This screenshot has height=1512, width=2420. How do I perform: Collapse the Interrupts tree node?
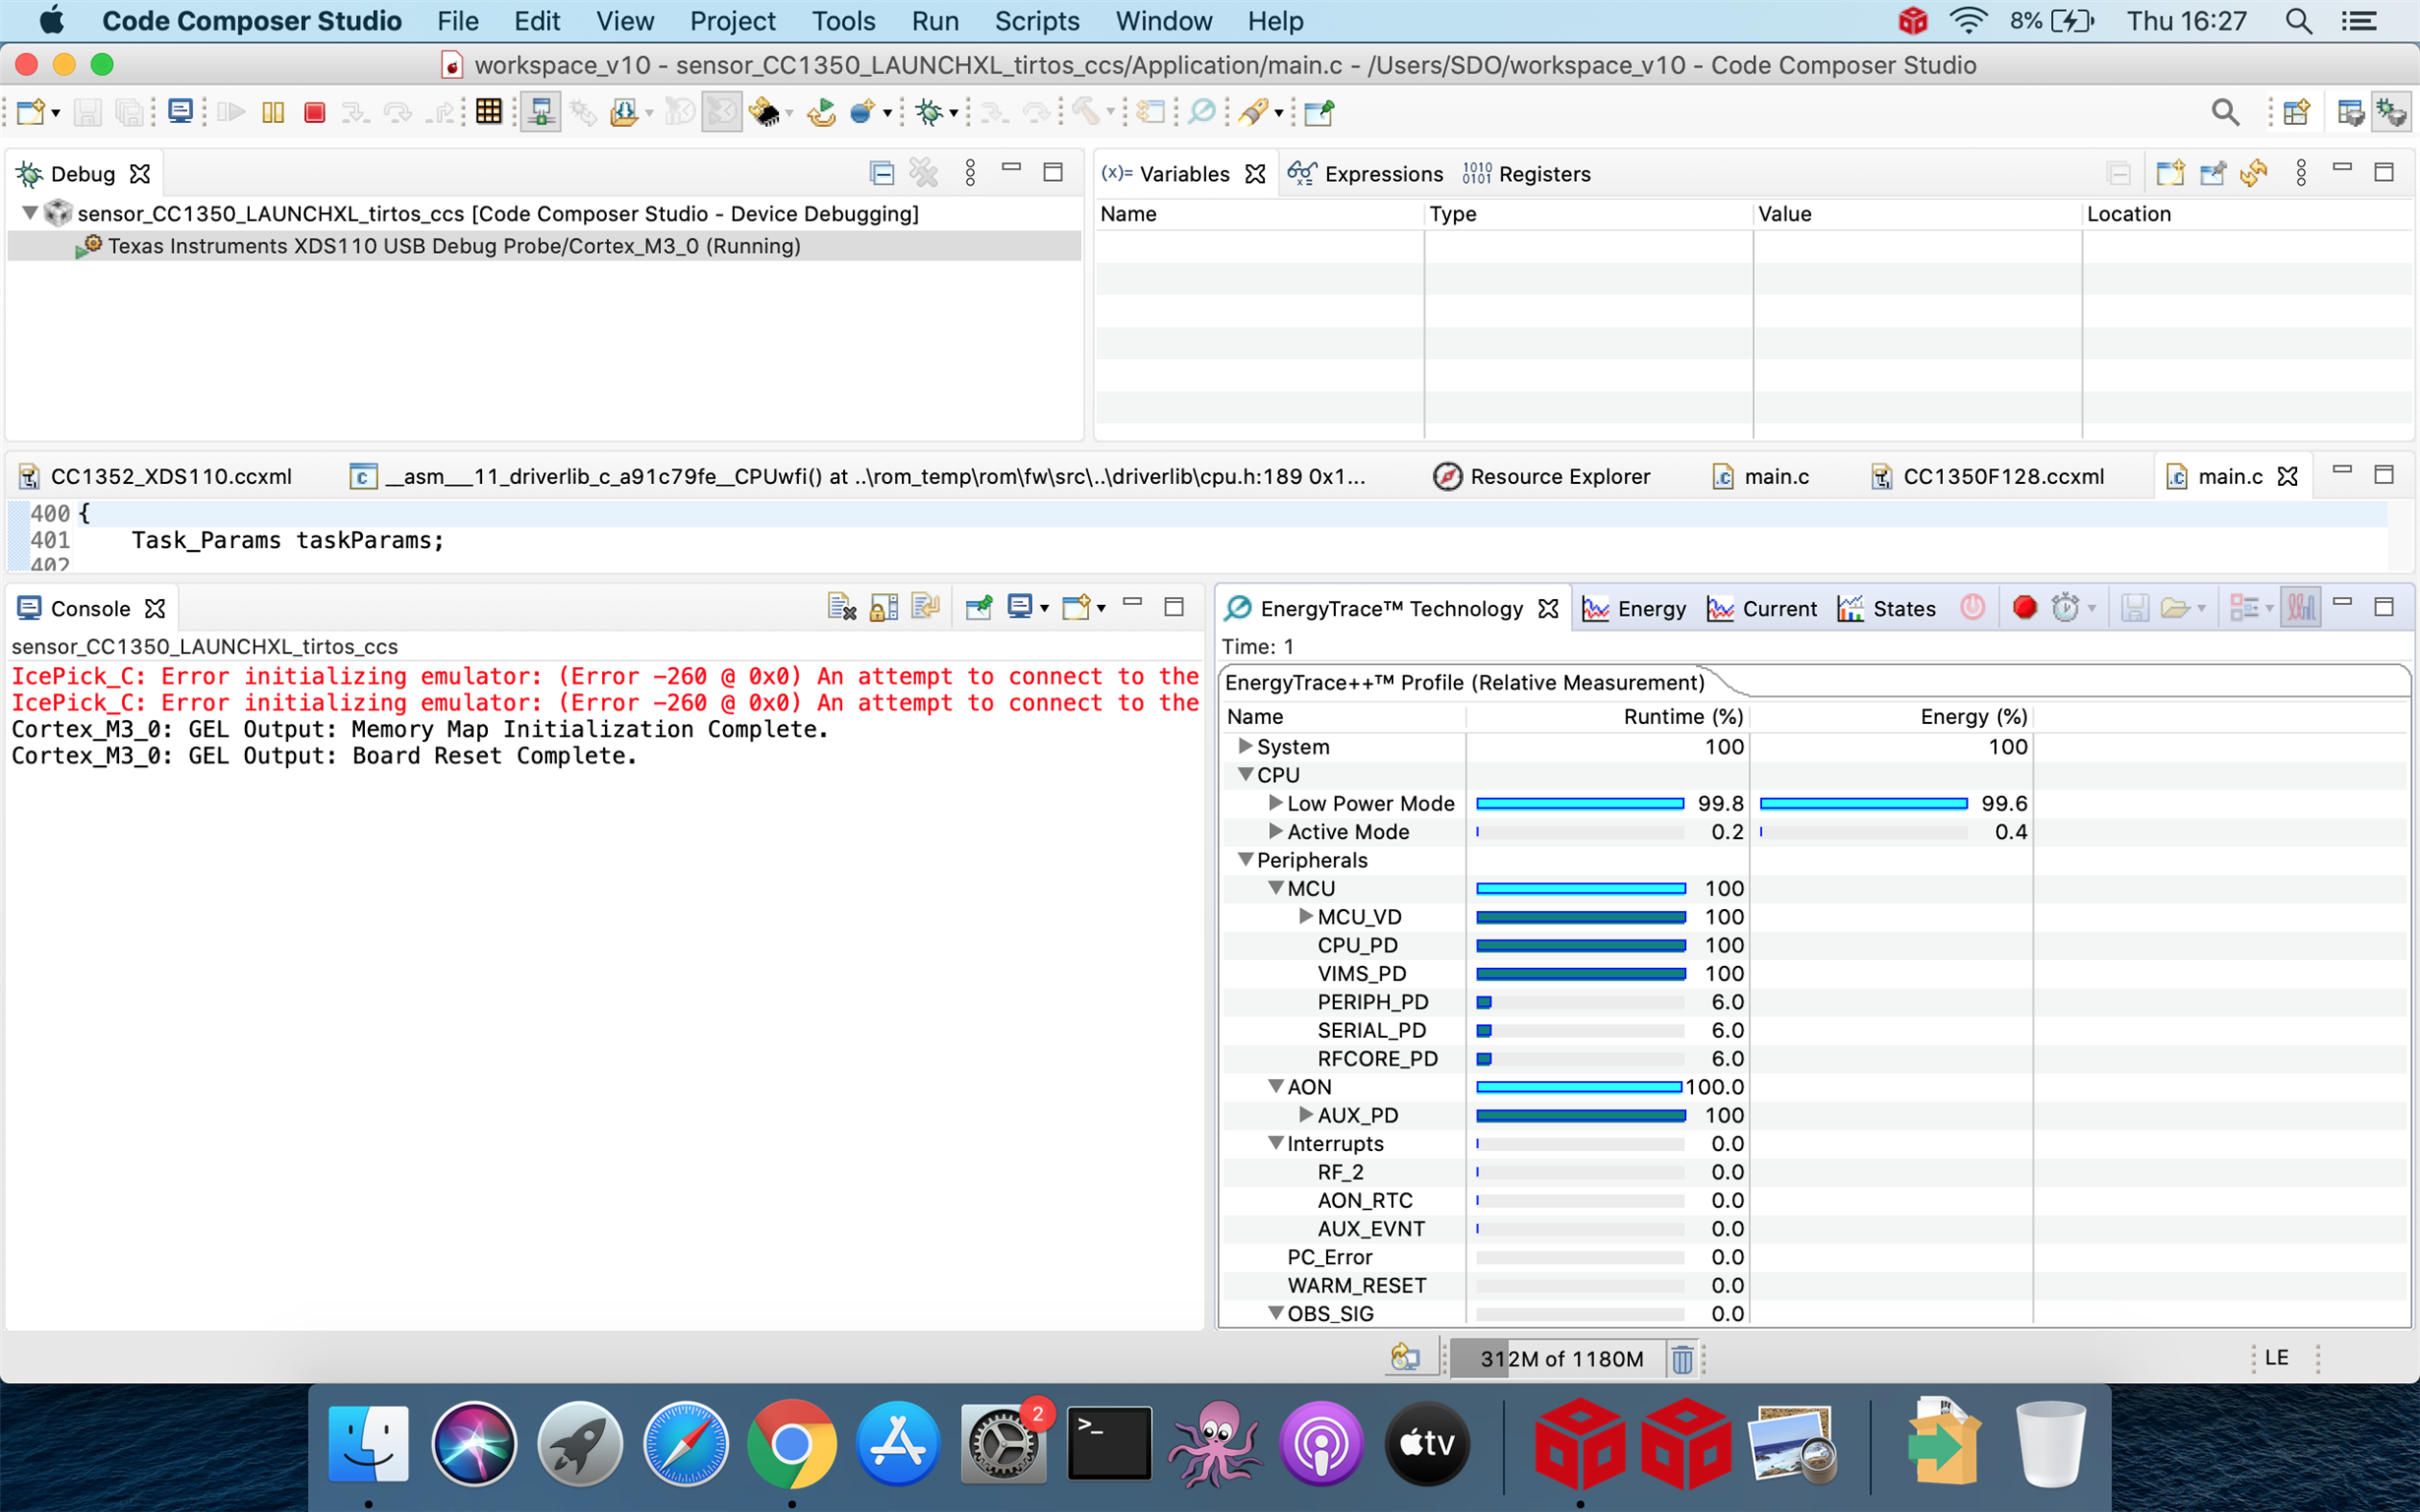[x=1275, y=1143]
